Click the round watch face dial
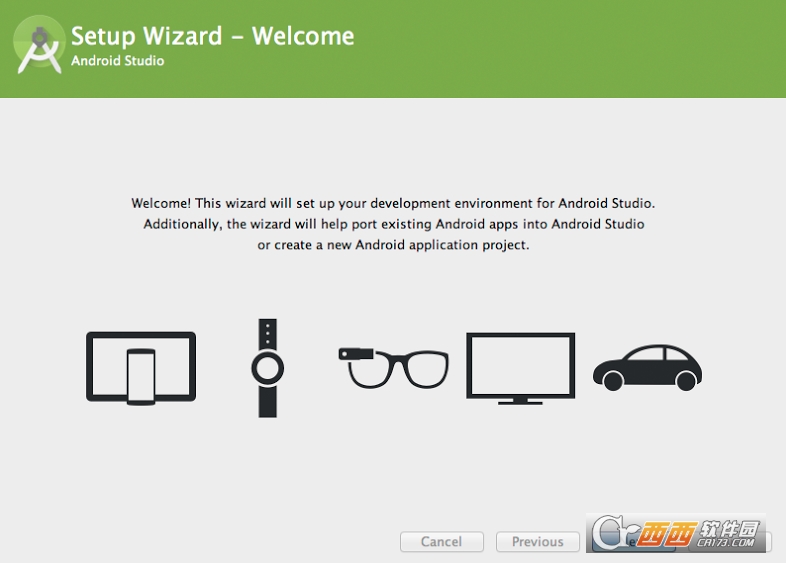 [x=267, y=369]
